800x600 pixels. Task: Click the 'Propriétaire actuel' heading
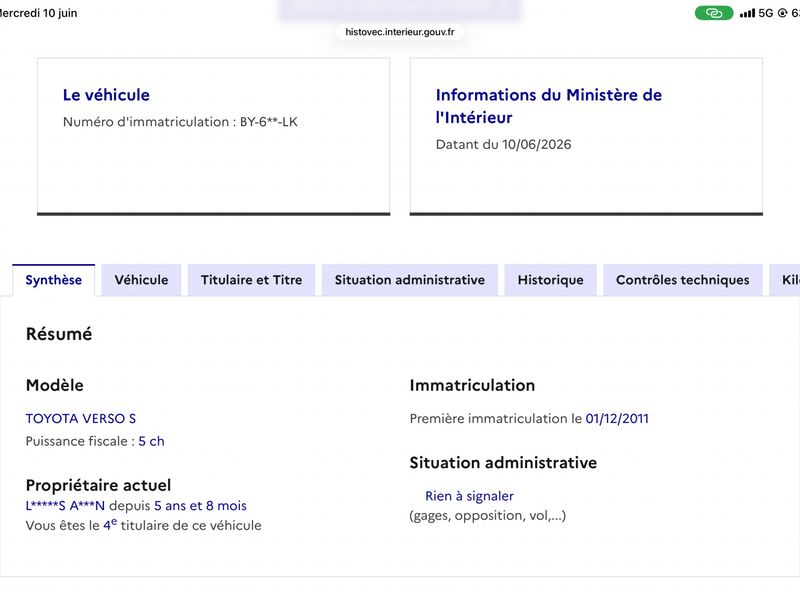98,485
